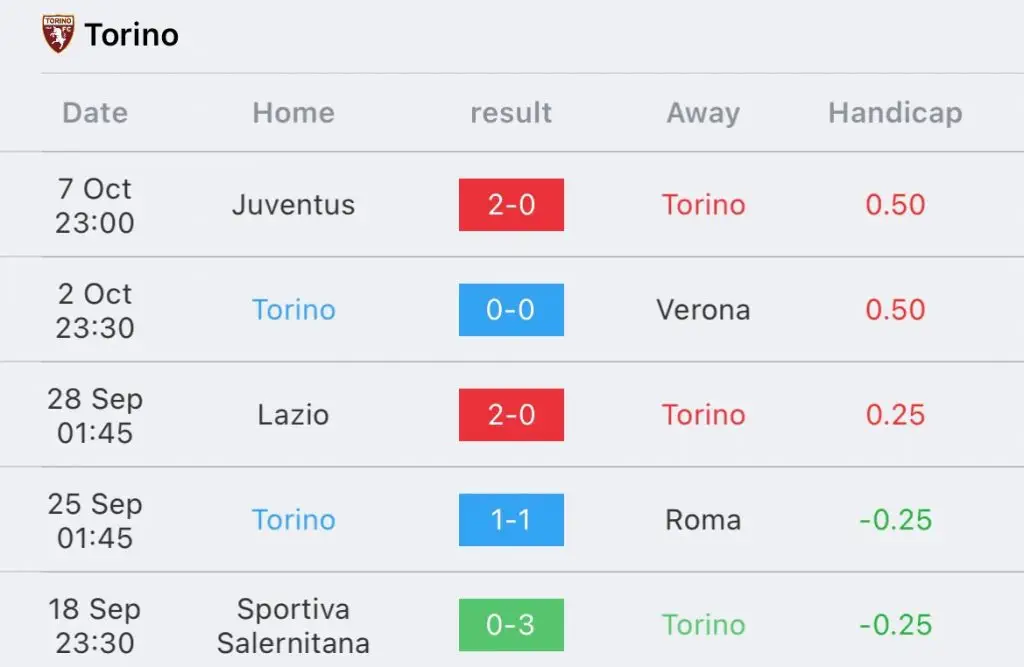Select the Date column header
Viewport: 1024px width, 667px height.
point(95,113)
